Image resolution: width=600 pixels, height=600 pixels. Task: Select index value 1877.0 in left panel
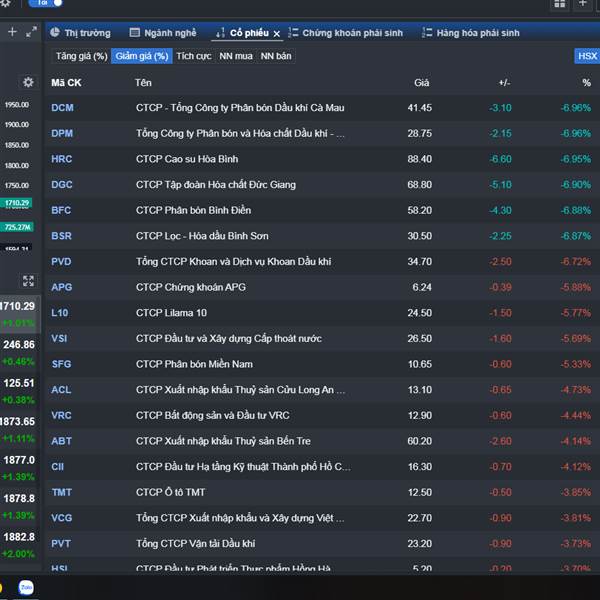19,460
